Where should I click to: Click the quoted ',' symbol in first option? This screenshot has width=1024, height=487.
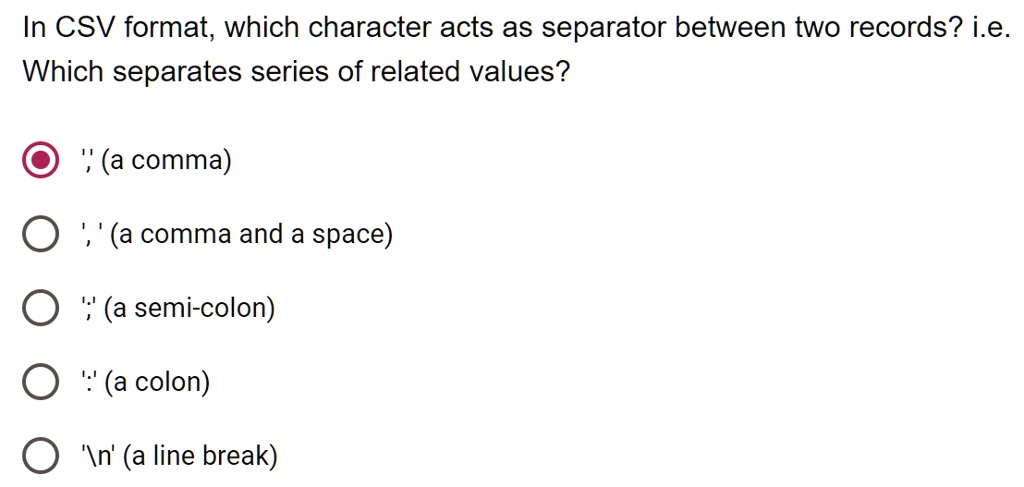point(88,160)
